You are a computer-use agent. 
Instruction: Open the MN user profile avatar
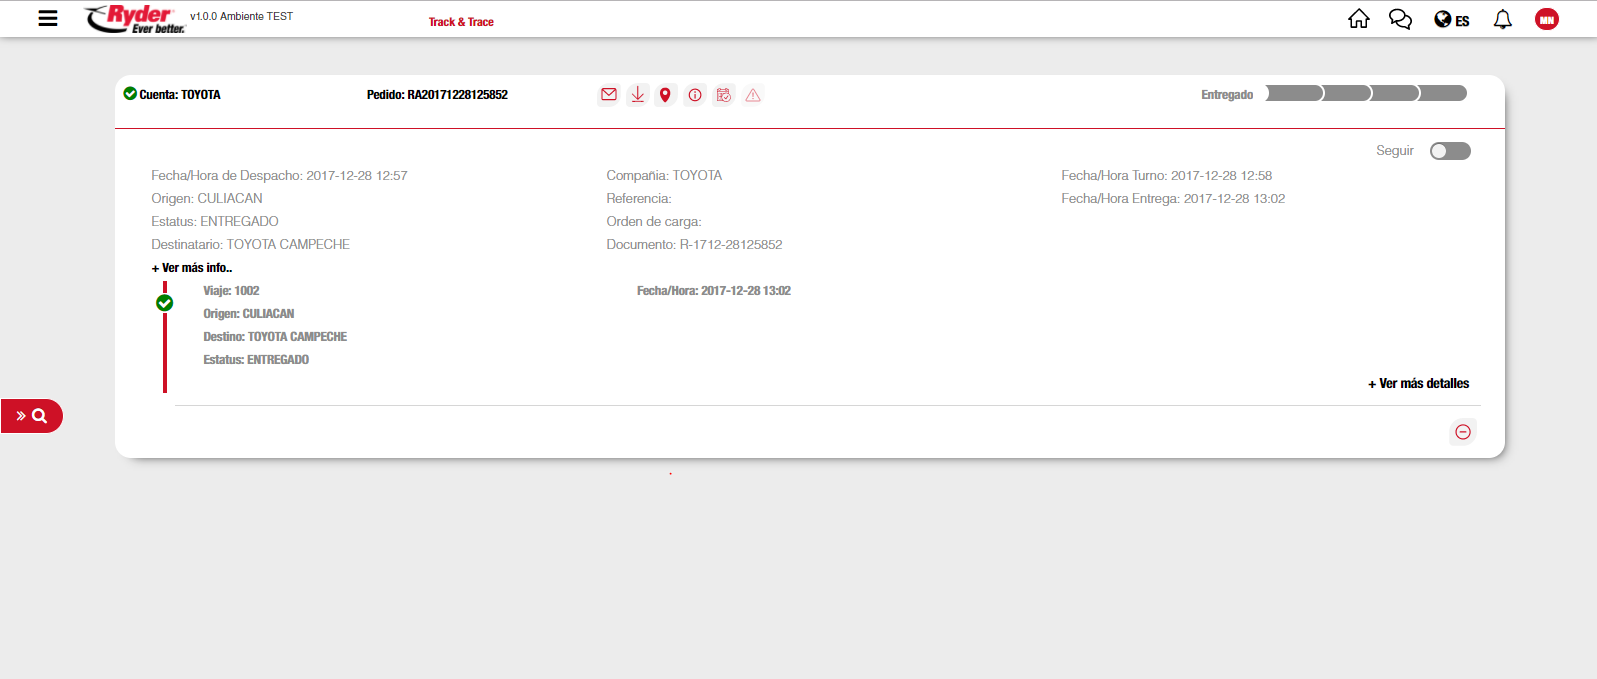tap(1546, 19)
